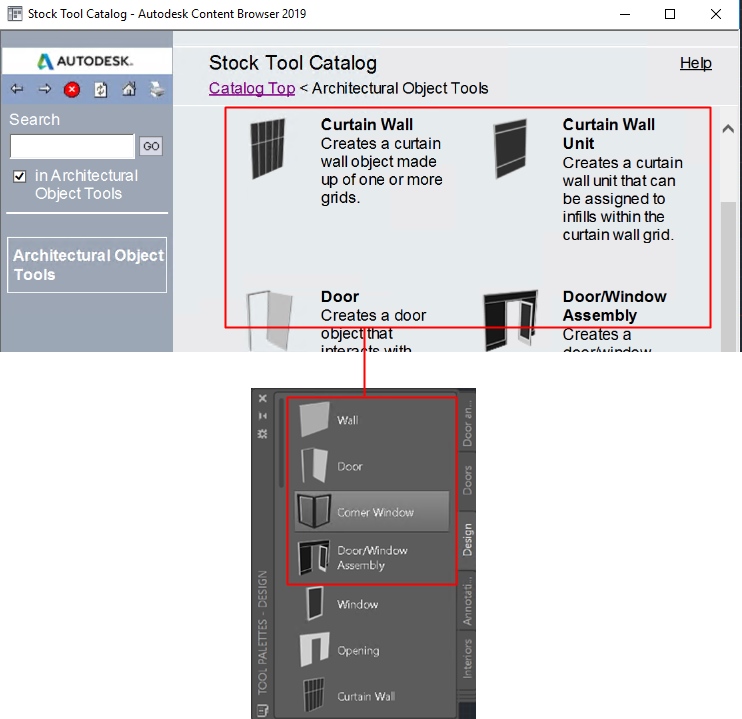Switch to the Interiors palette tab
The height and width of the screenshot is (719, 742).
point(468,659)
